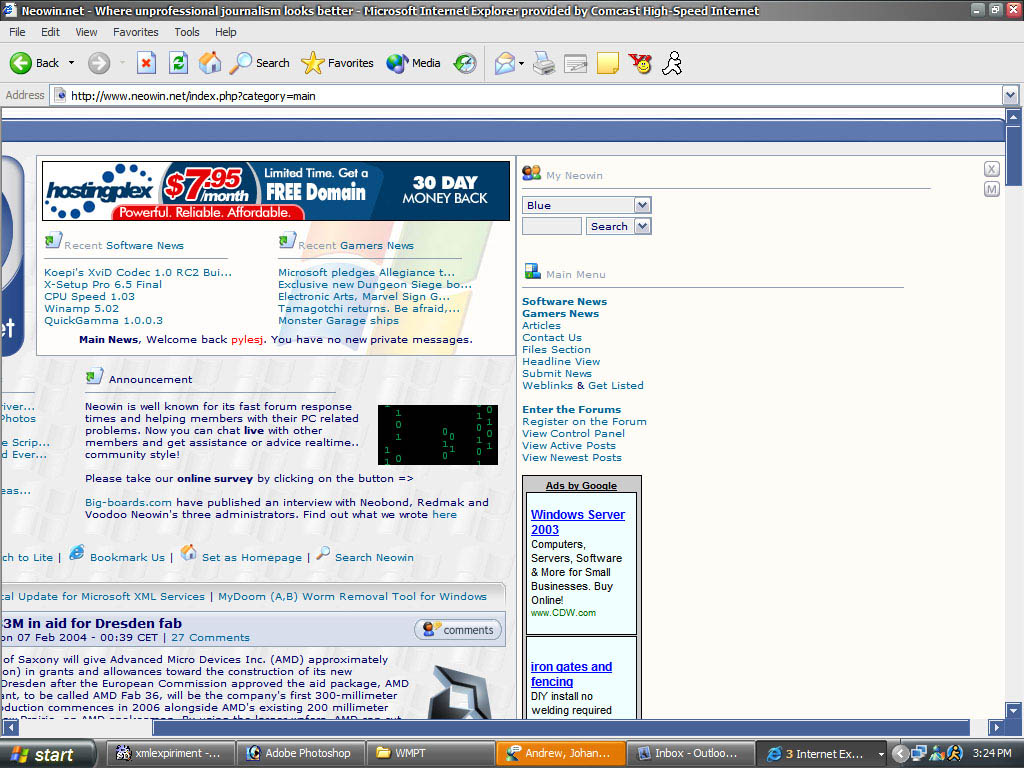Expand grouped Internet Explorer taskbar arrow
Viewport: 1024px width, 768px height.
pyautogui.click(x=880, y=754)
